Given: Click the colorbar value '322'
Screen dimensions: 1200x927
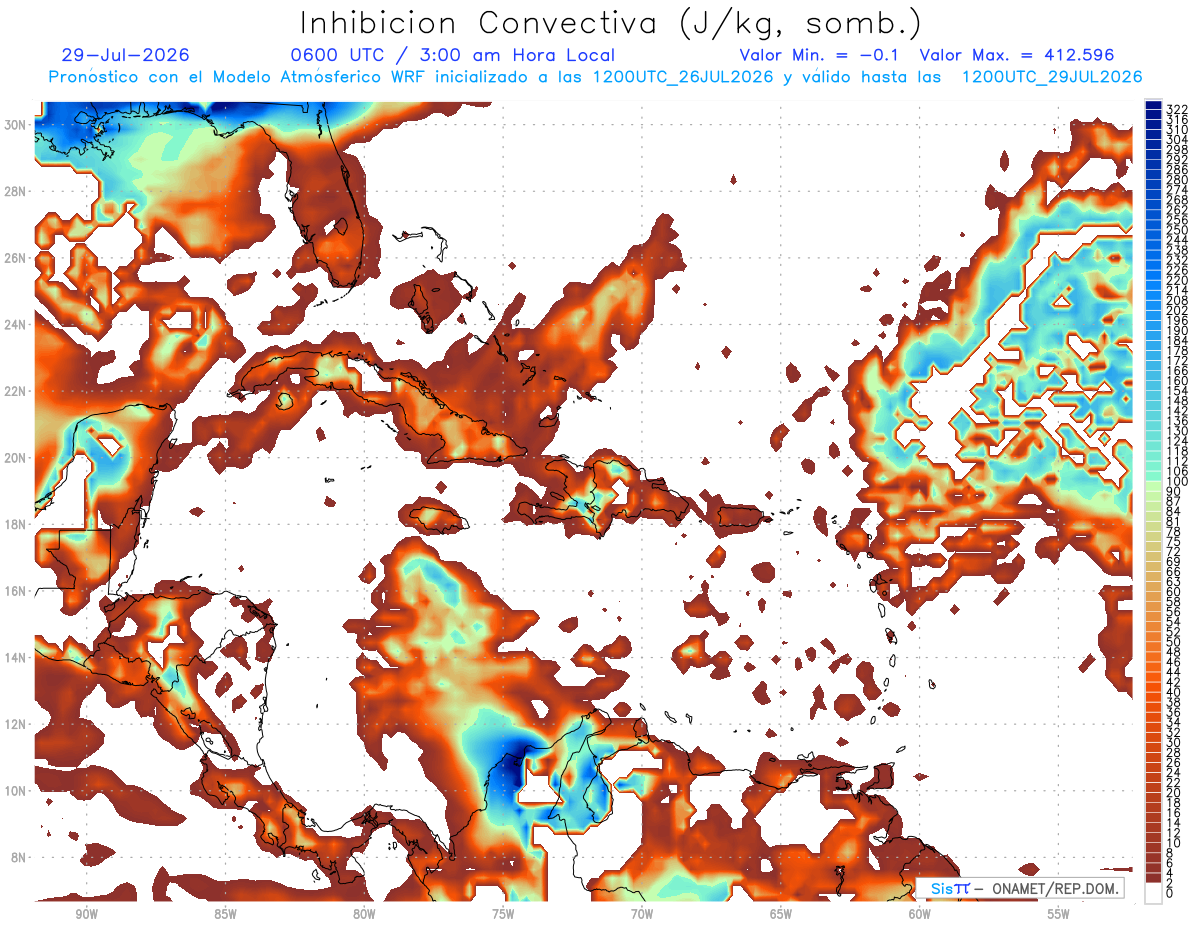Looking at the screenshot, I should [x=1177, y=109].
